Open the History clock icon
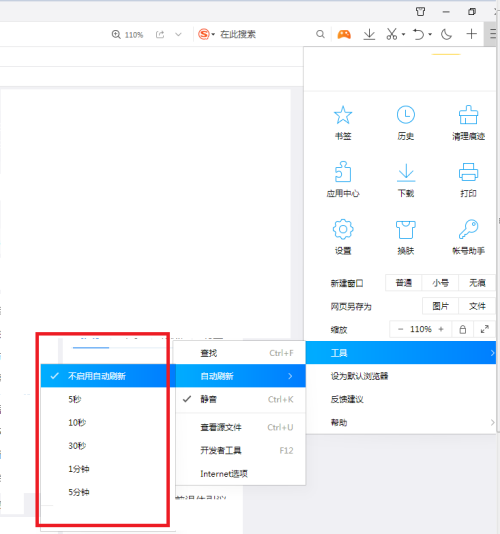500x534 pixels. tap(406, 115)
